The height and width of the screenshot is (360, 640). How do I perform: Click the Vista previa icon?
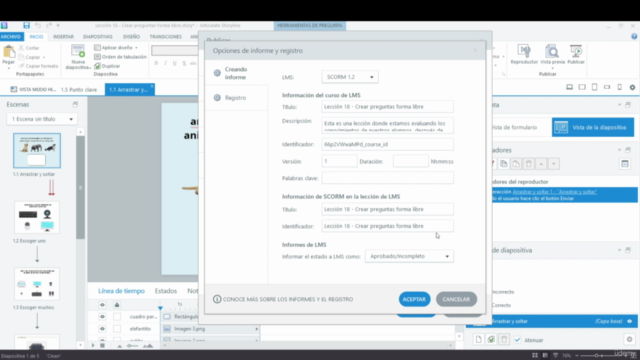(x=552, y=51)
